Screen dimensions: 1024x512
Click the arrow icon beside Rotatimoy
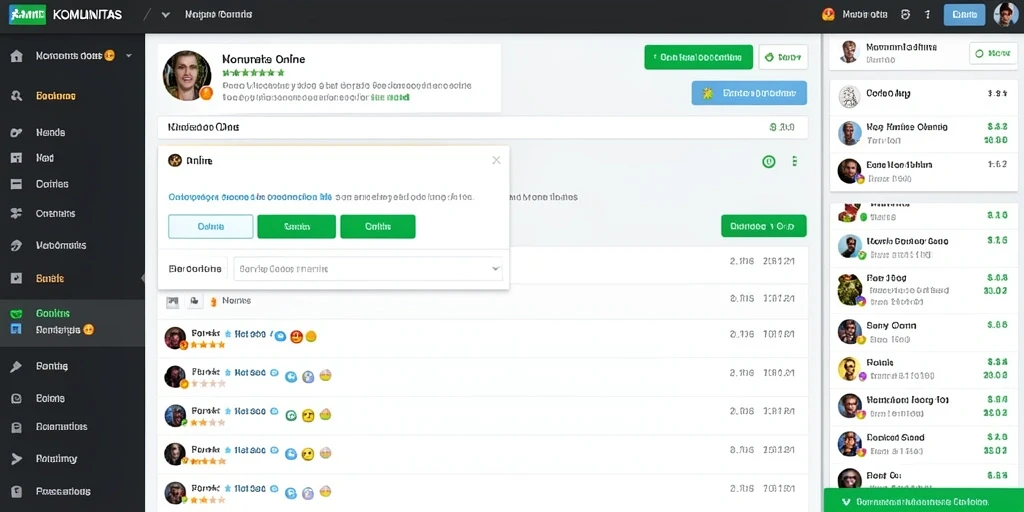click(x=17, y=459)
